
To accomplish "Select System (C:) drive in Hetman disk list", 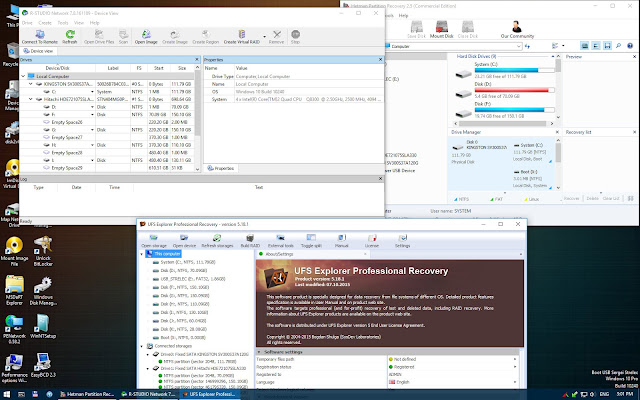I will point(504,71).
